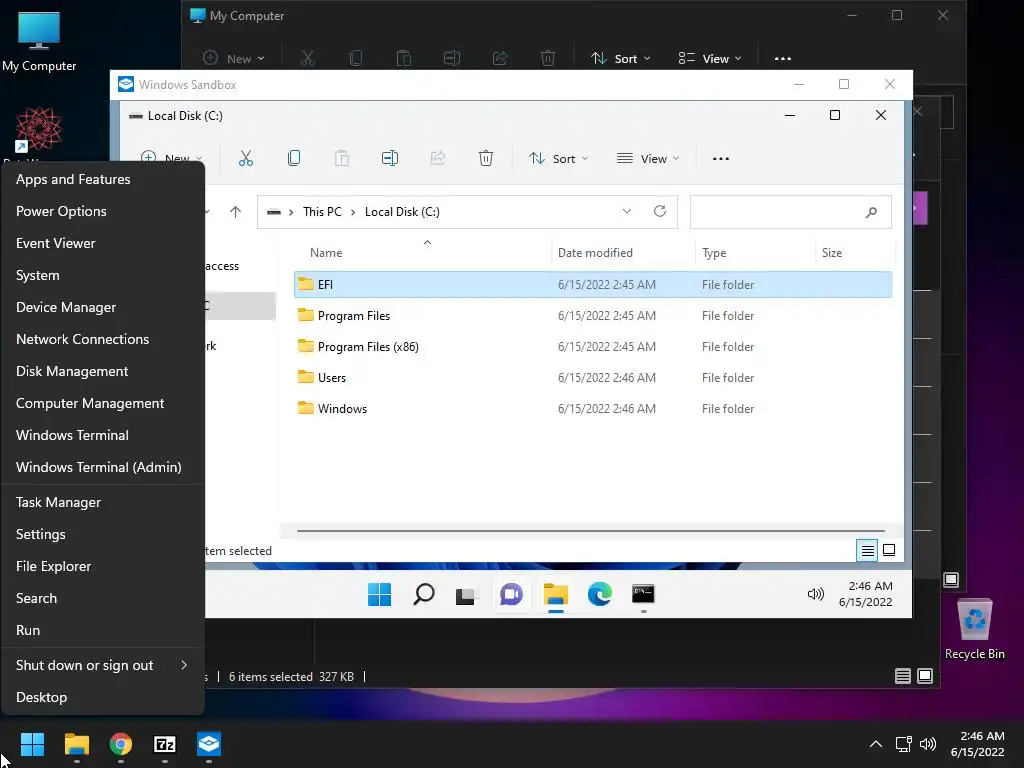Switch to details view icon in sandbox status bar
The width and height of the screenshot is (1024, 768).
pos(867,551)
